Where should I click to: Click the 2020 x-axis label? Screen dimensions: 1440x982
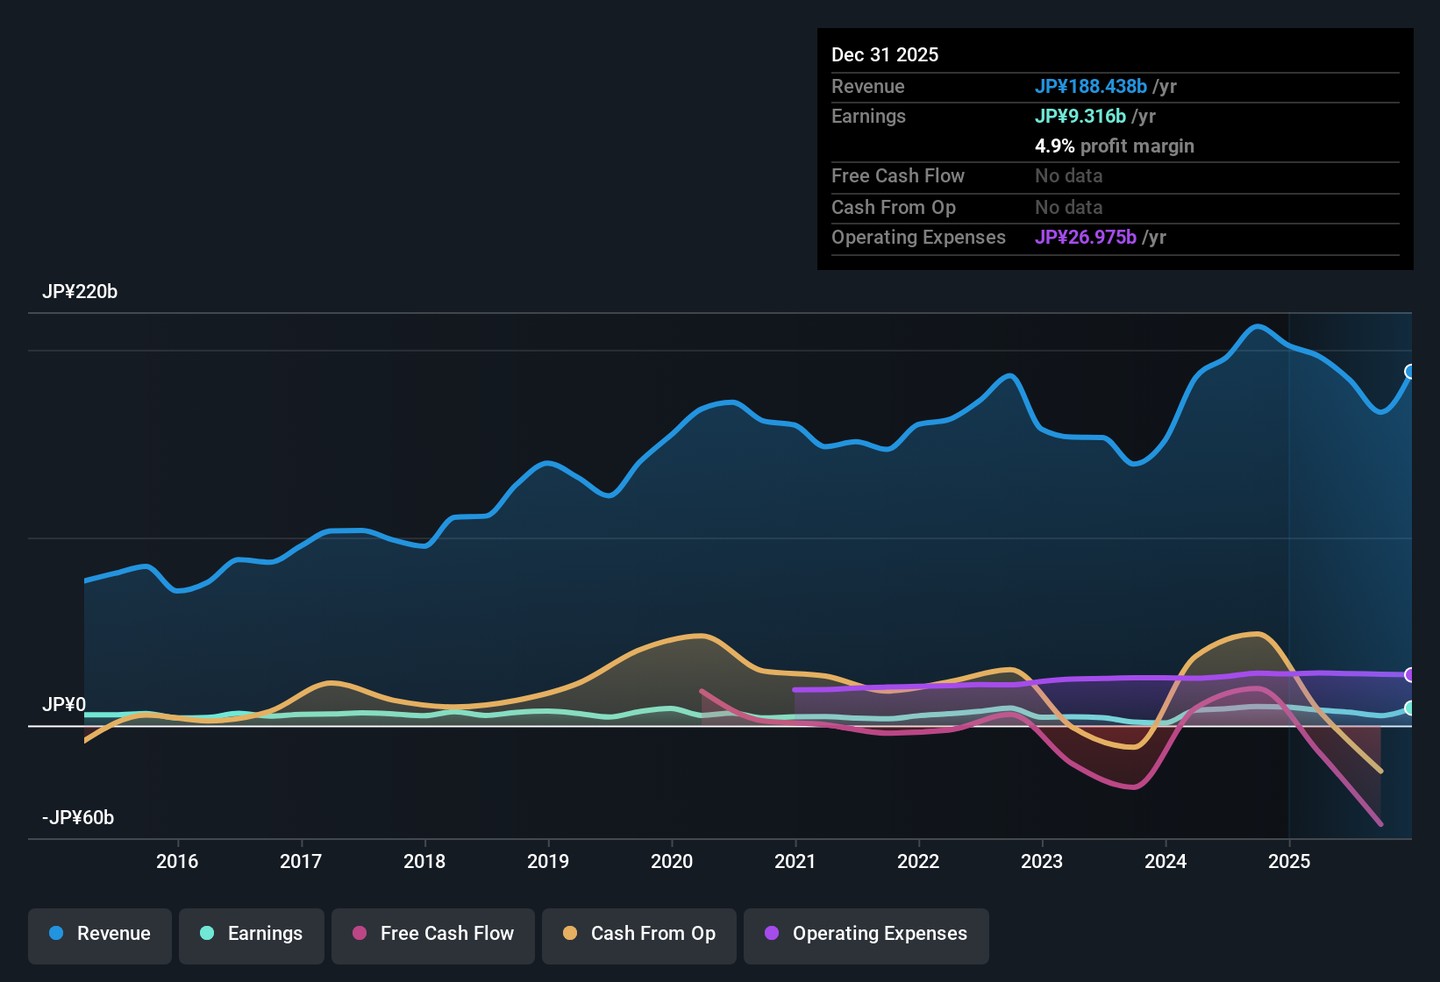[671, 862]
